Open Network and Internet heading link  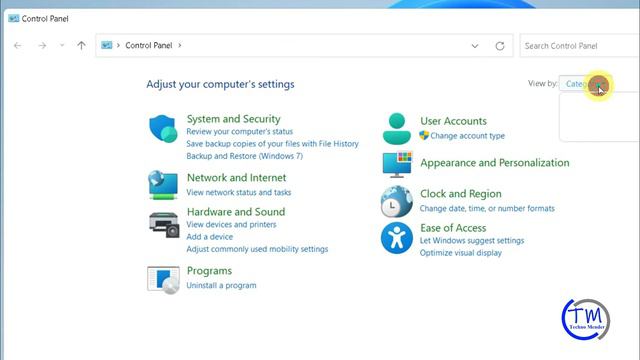click(x=236, y=178)
